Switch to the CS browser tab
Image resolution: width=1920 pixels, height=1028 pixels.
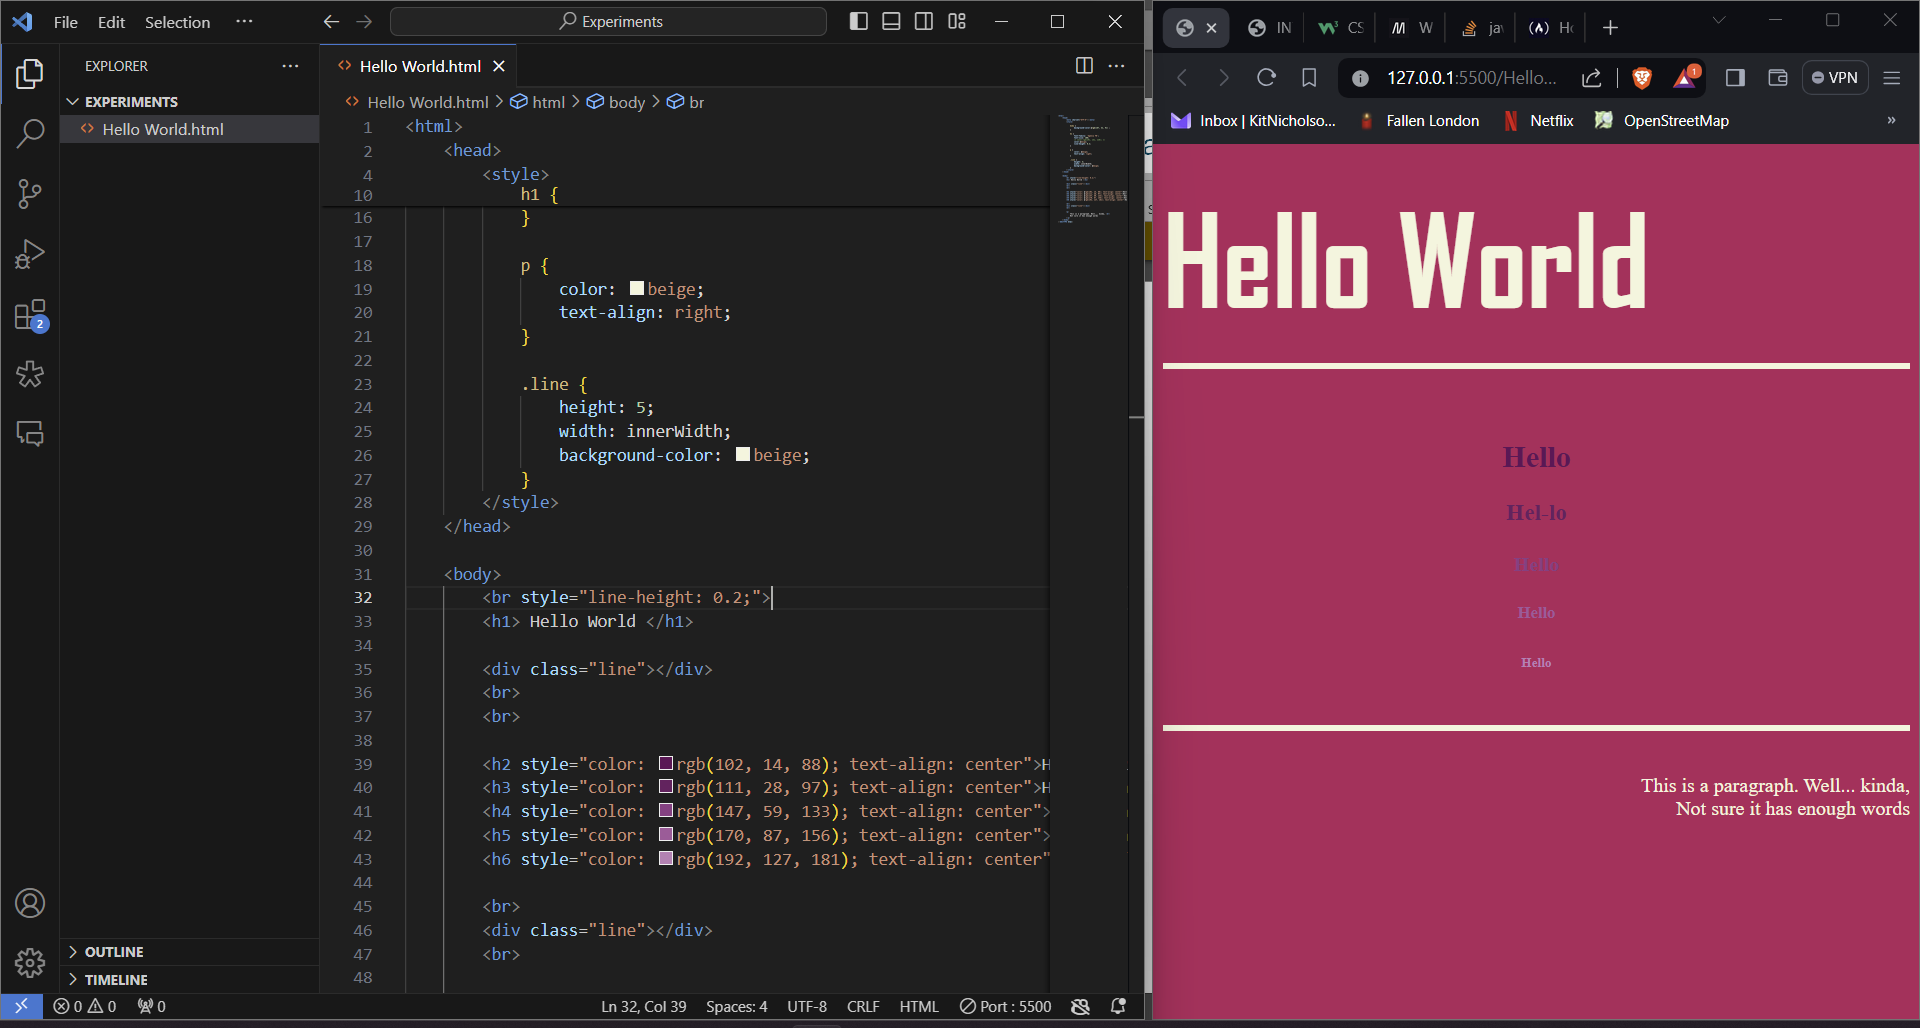[x=1340, y=28]
